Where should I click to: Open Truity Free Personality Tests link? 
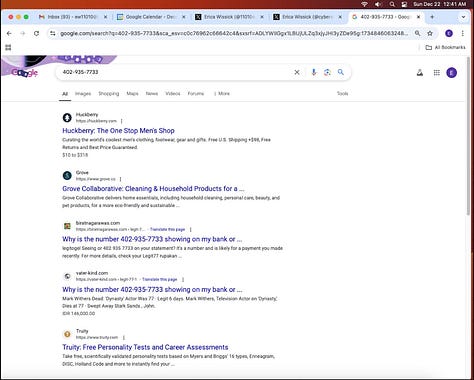click(145, 347)
